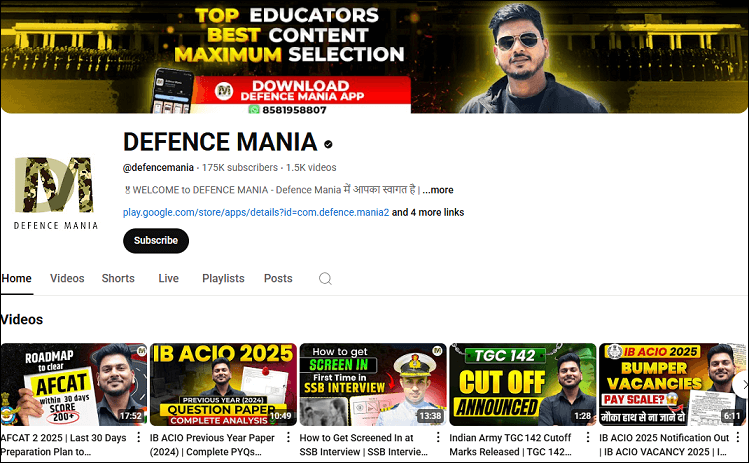Image resolution: width=749 pixels, height=463 pixels.
Task: Subscribe to the Defence Mania channel
Action: pos(156,241)
